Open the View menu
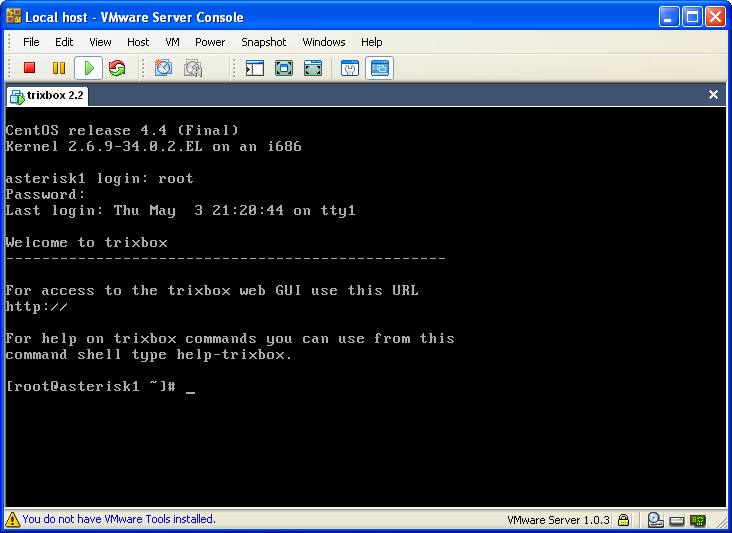732x533 pixels. [100, 42]
